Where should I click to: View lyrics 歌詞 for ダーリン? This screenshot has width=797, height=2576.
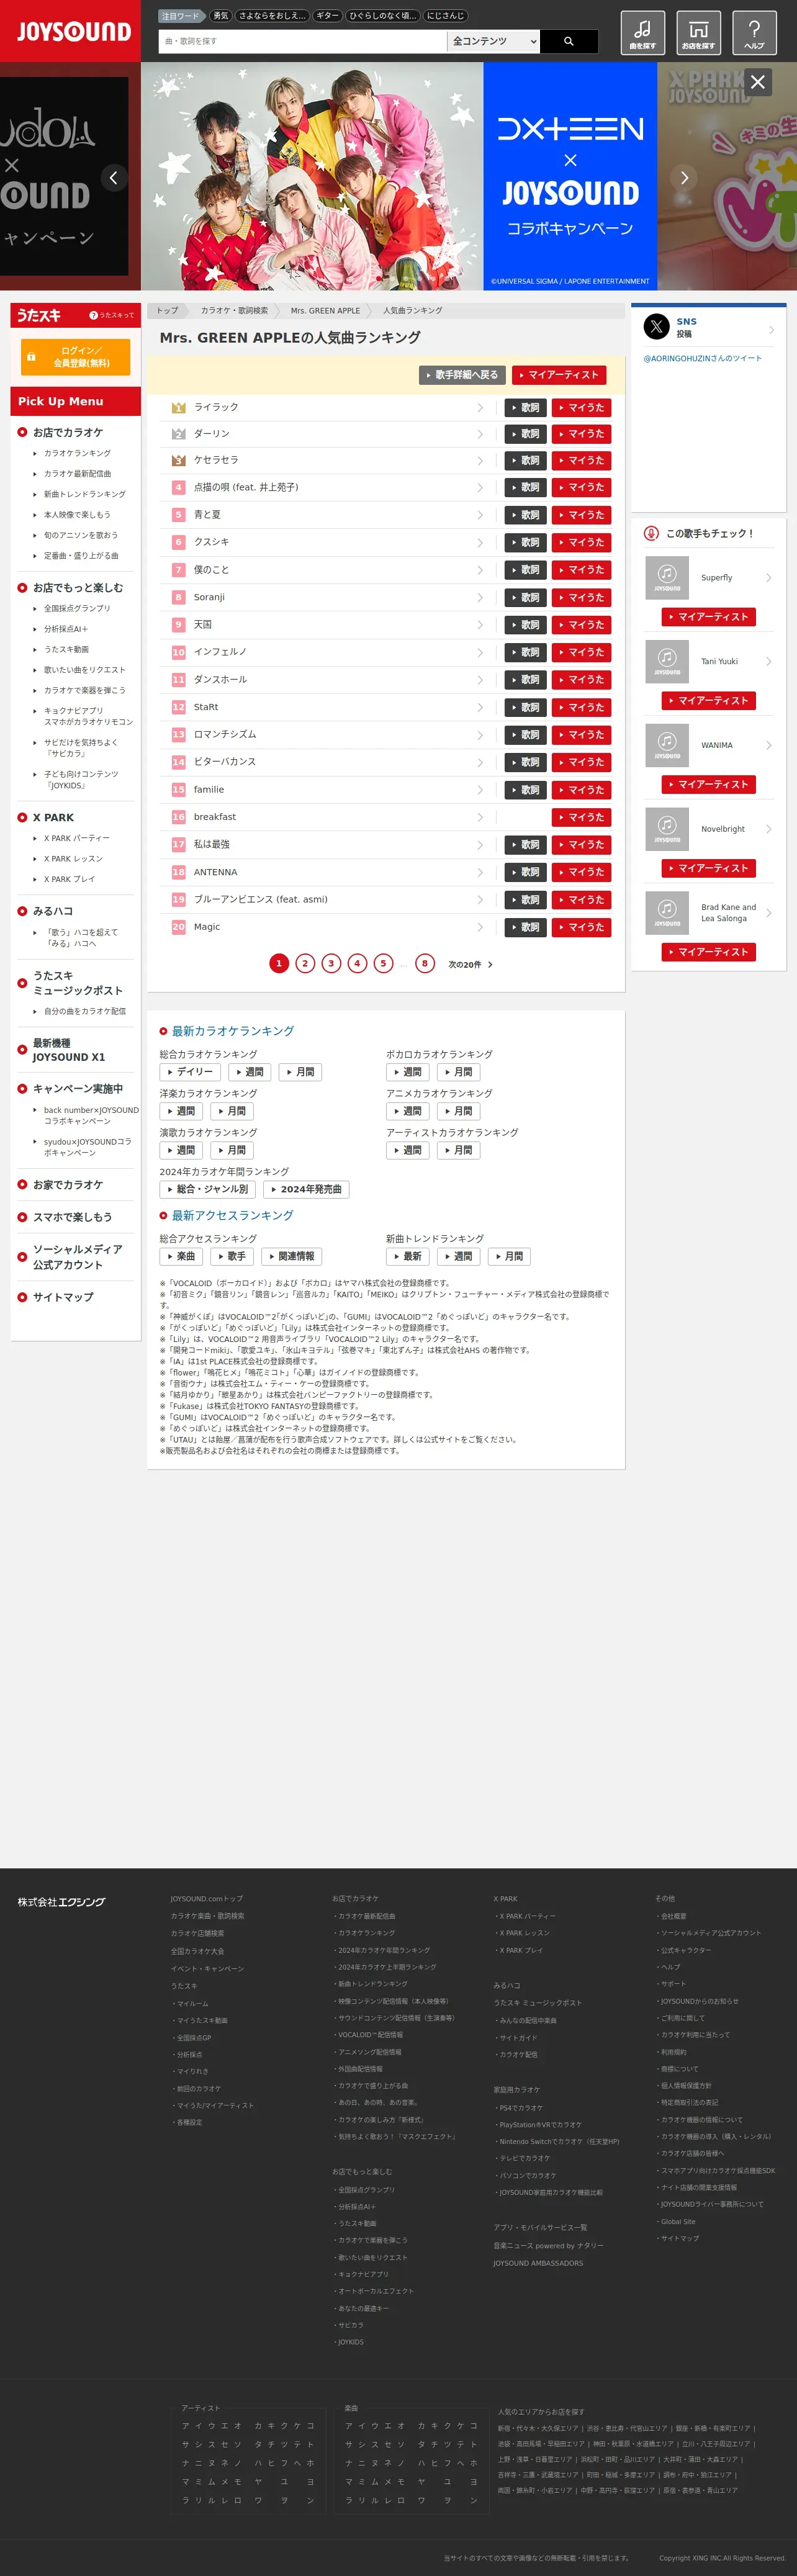(525, 434)
